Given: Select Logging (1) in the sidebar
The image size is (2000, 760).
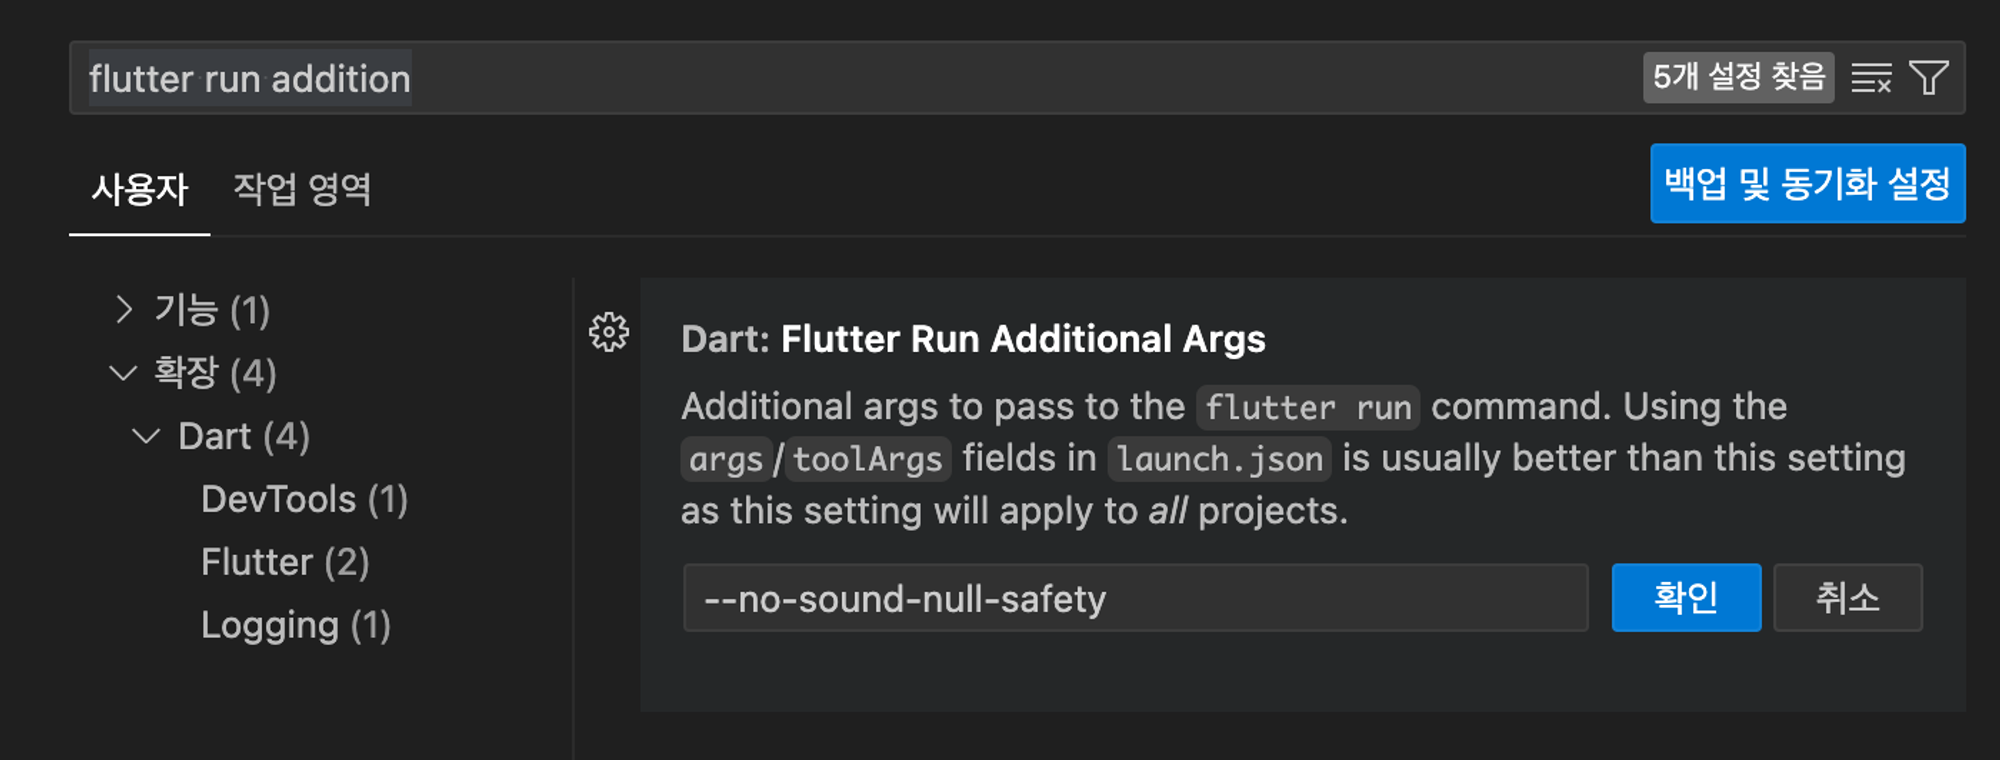Looking at the screenshot, I should pos(293,624).
